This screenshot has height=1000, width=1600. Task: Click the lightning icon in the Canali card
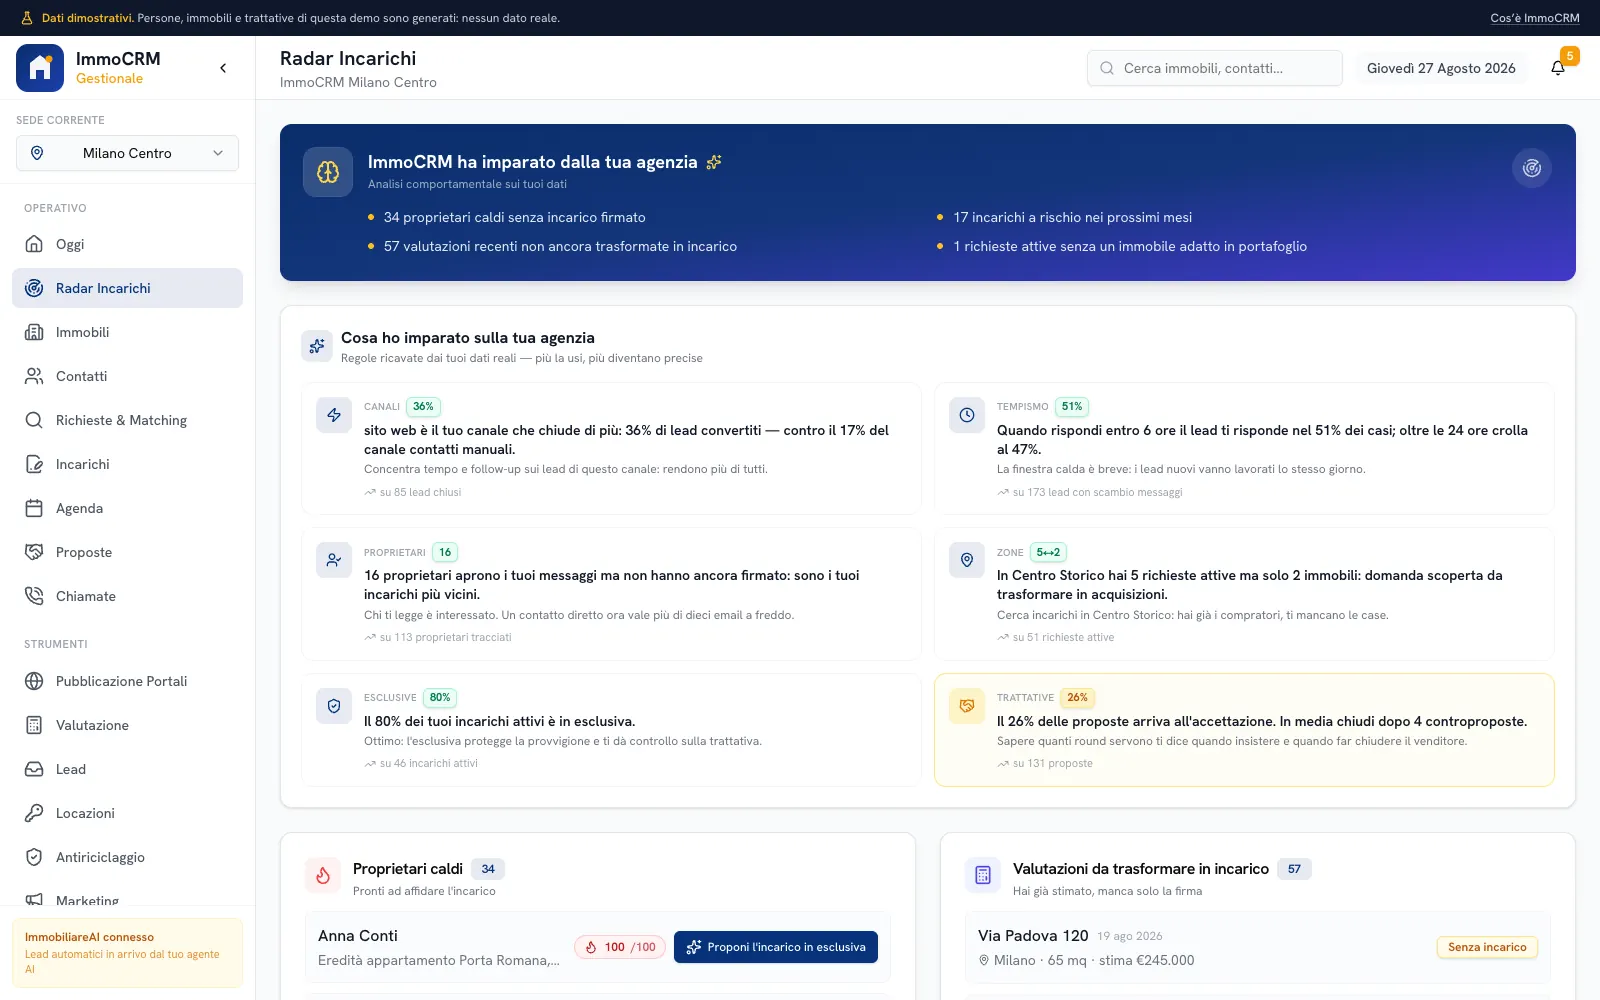(334, 415)
